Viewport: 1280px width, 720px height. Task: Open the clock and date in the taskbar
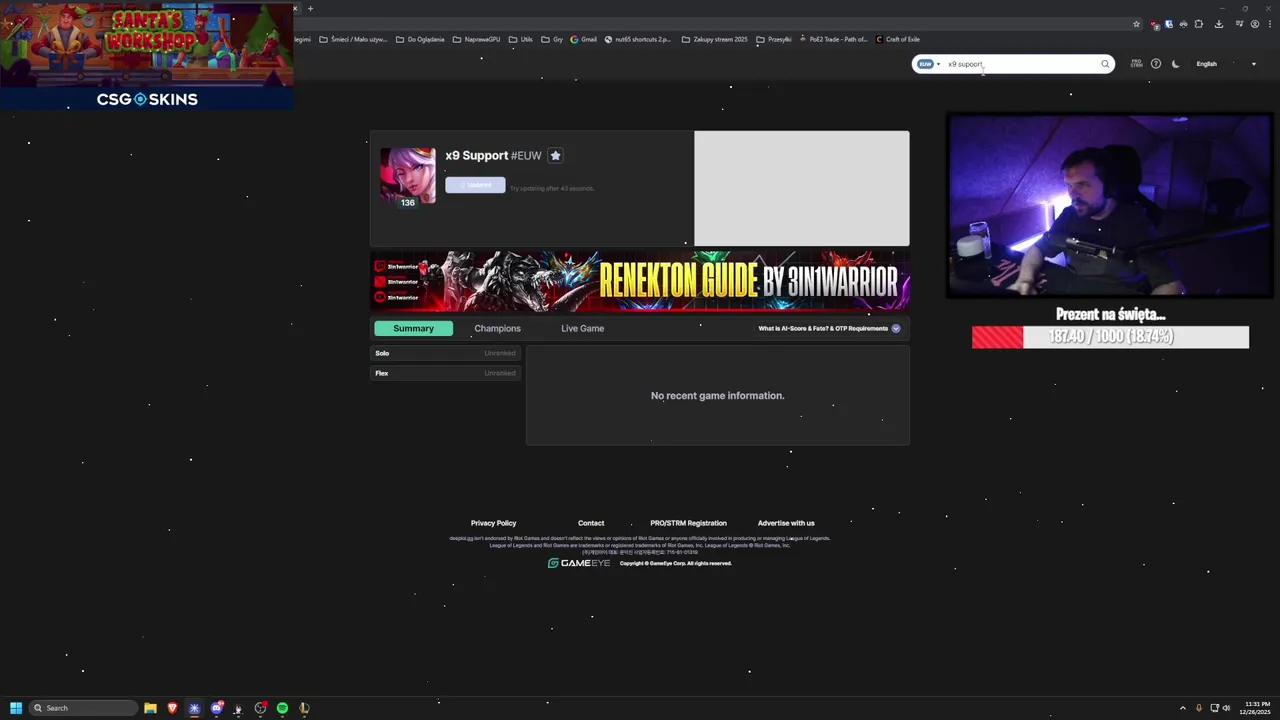coord(1254,708)
